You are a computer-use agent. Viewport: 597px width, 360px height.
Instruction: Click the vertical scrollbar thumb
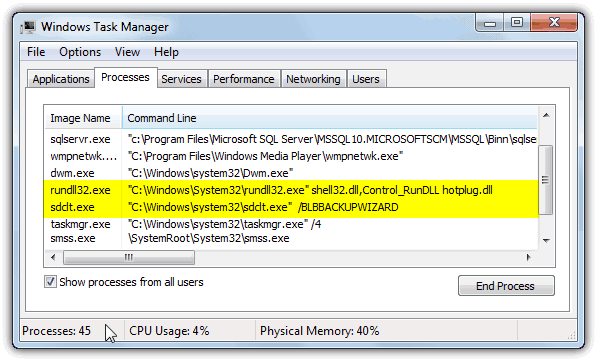click(x=546, y=180)
